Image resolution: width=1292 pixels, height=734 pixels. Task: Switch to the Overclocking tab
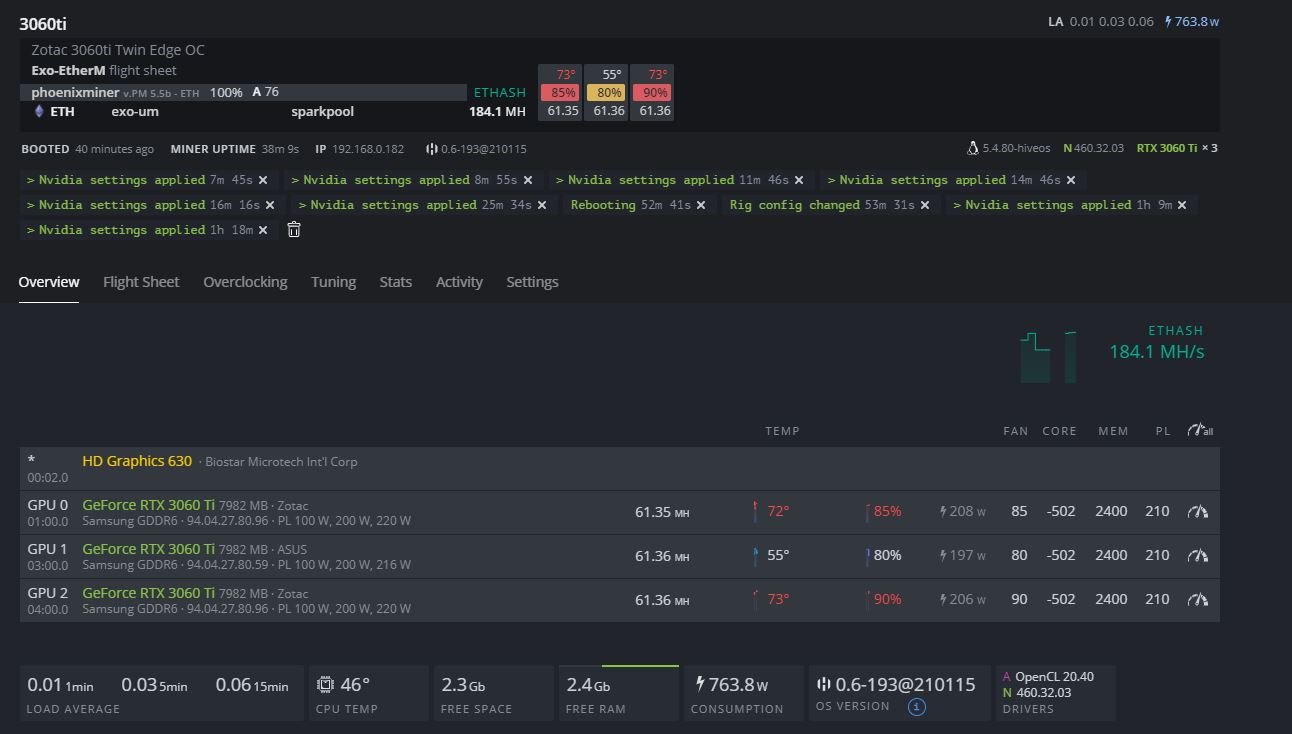tap(245, 282)
